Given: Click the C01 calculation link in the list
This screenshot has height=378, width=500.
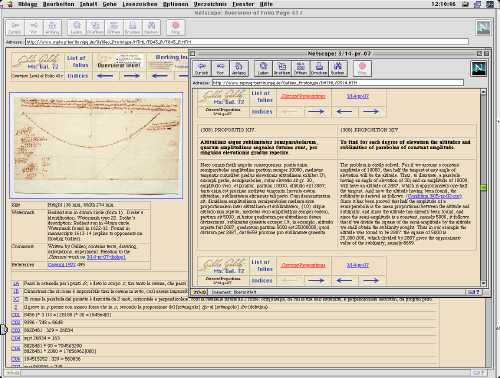Looking at the screenshot, I should point(16,315).
